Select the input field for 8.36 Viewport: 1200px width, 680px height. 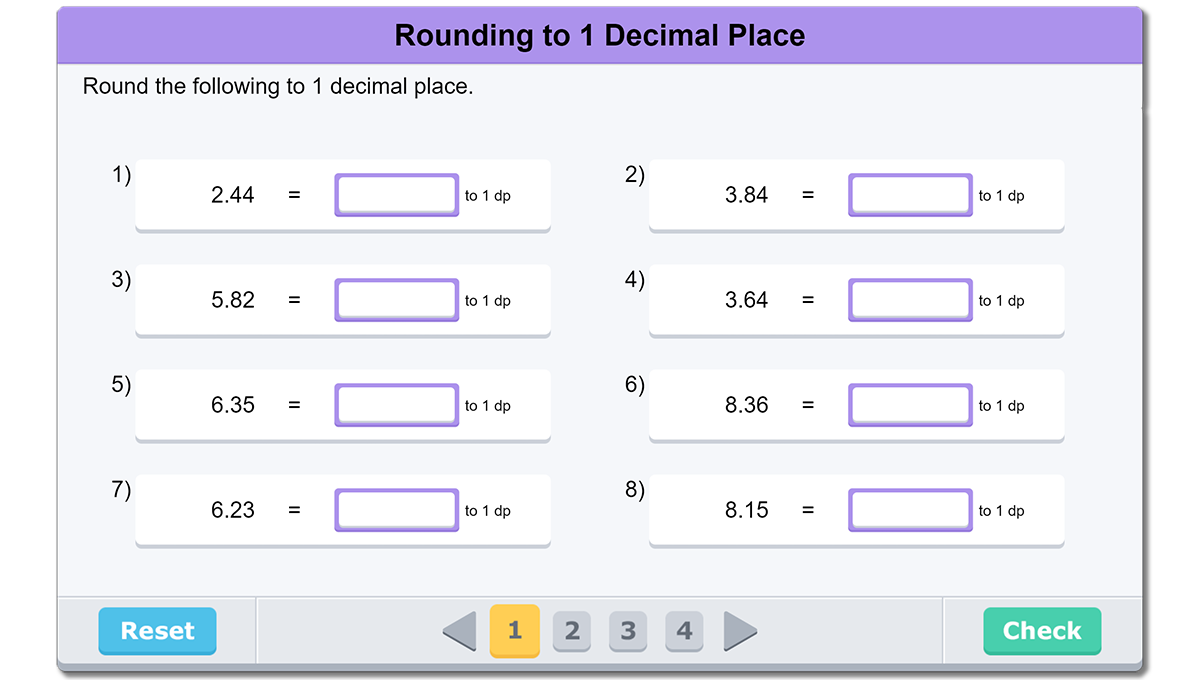coord(910,405)
